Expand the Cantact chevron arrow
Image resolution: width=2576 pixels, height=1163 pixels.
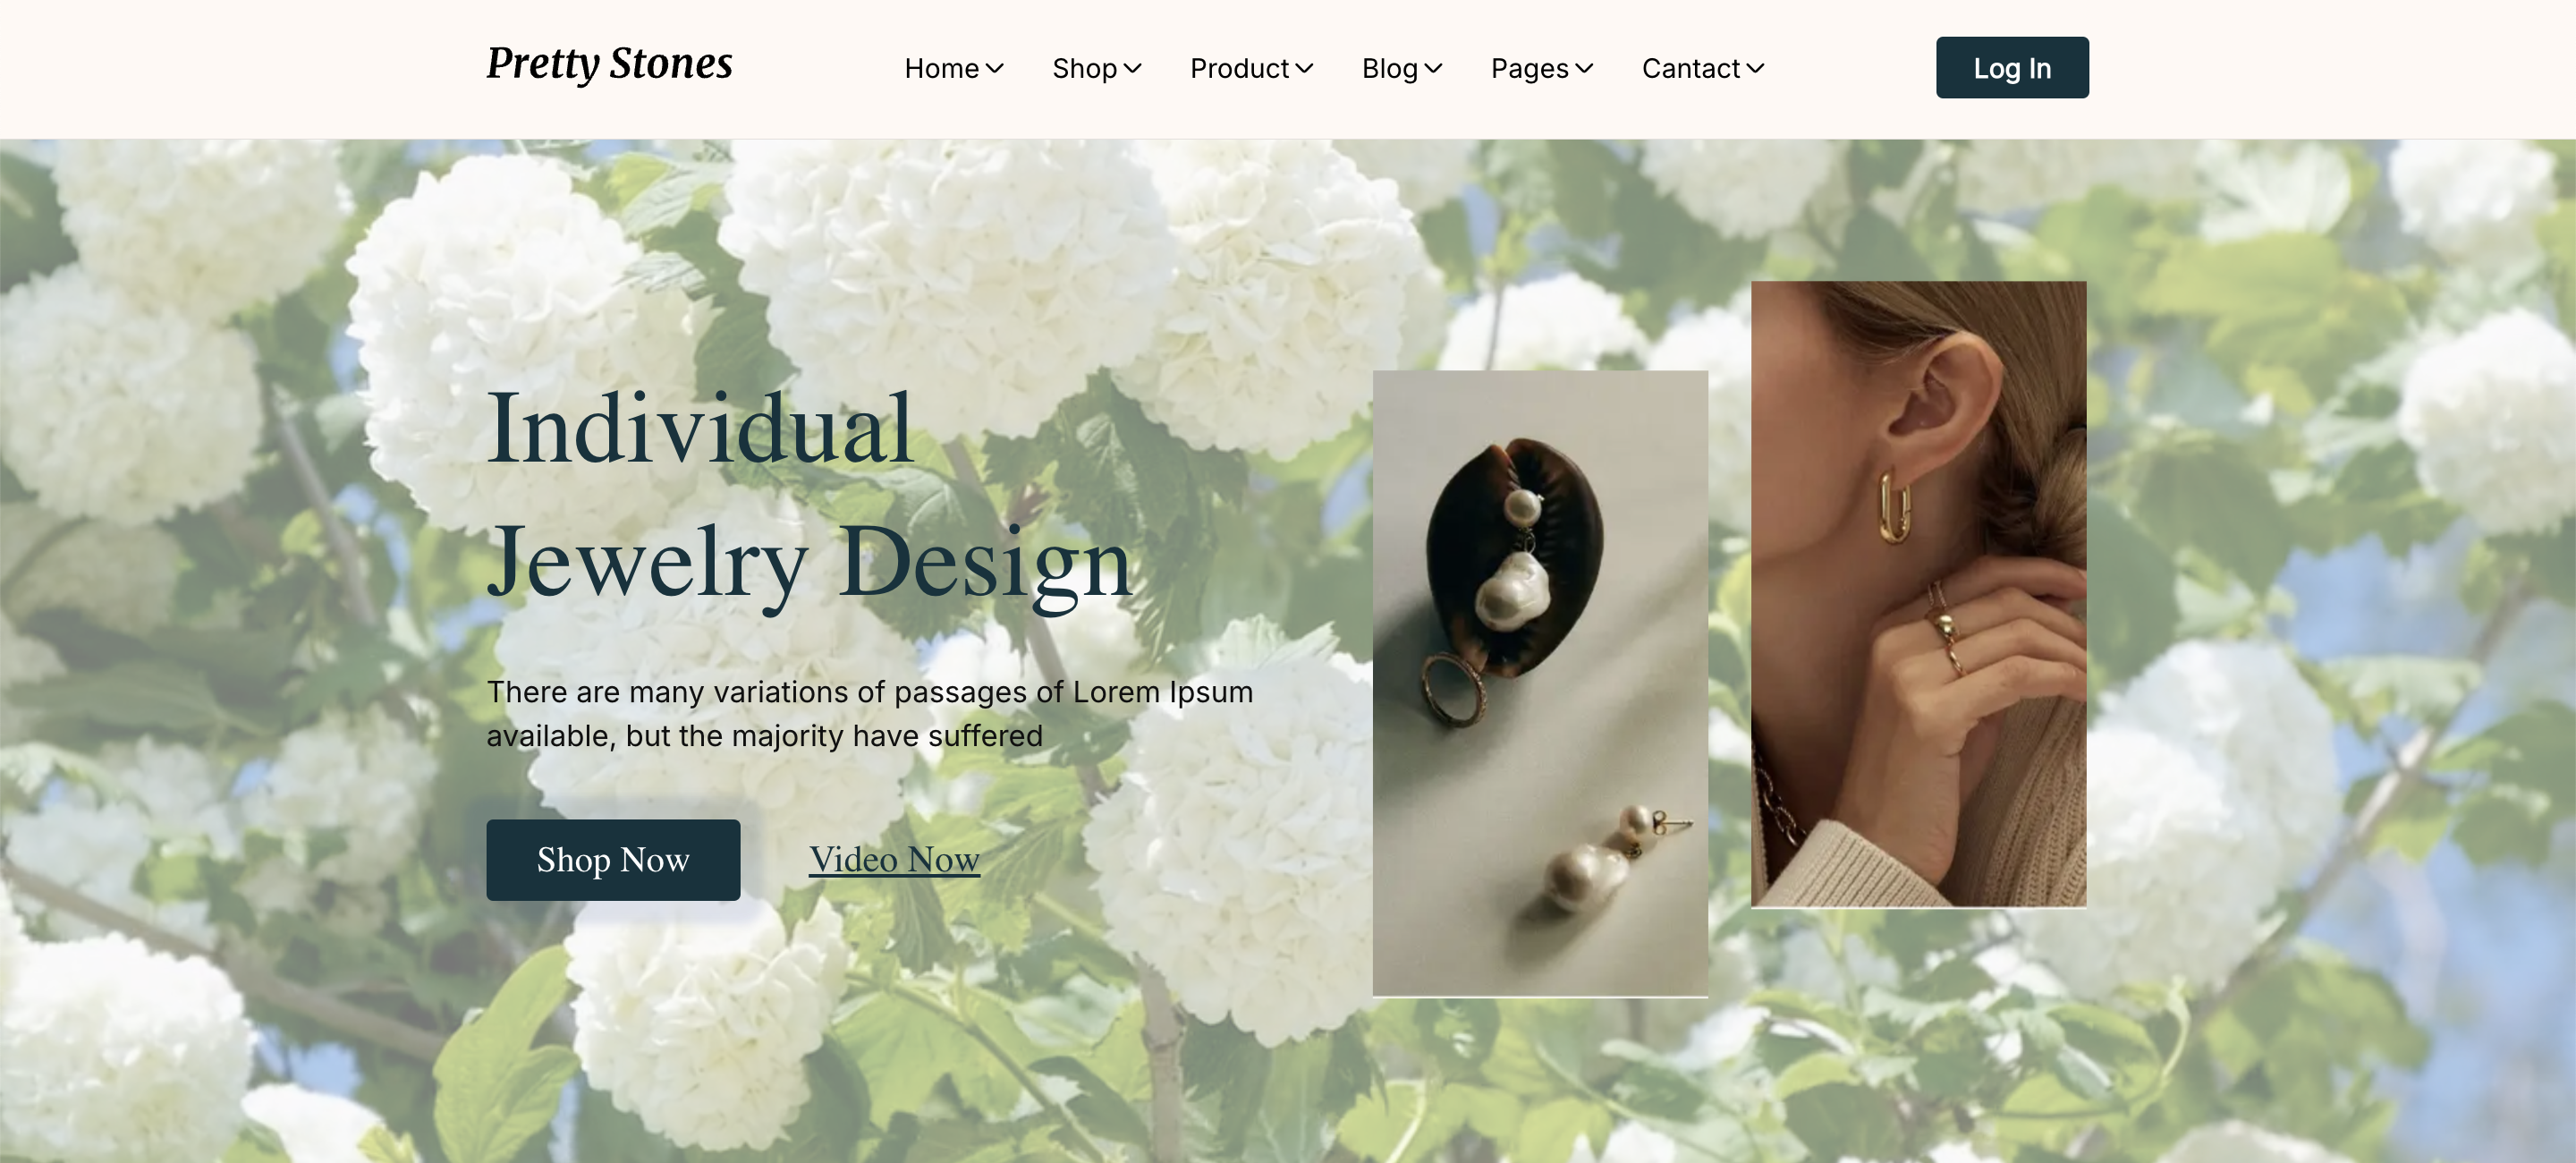(x=1755, y=68)
